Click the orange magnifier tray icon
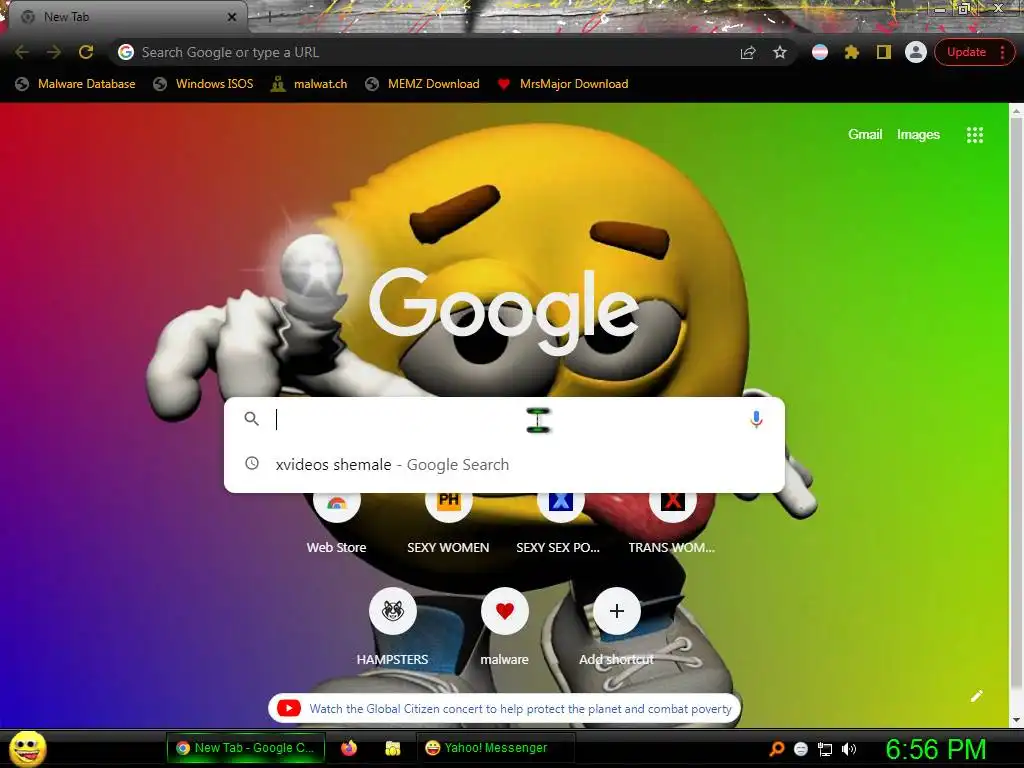The image size is (1024, 768). pos(776,749)
